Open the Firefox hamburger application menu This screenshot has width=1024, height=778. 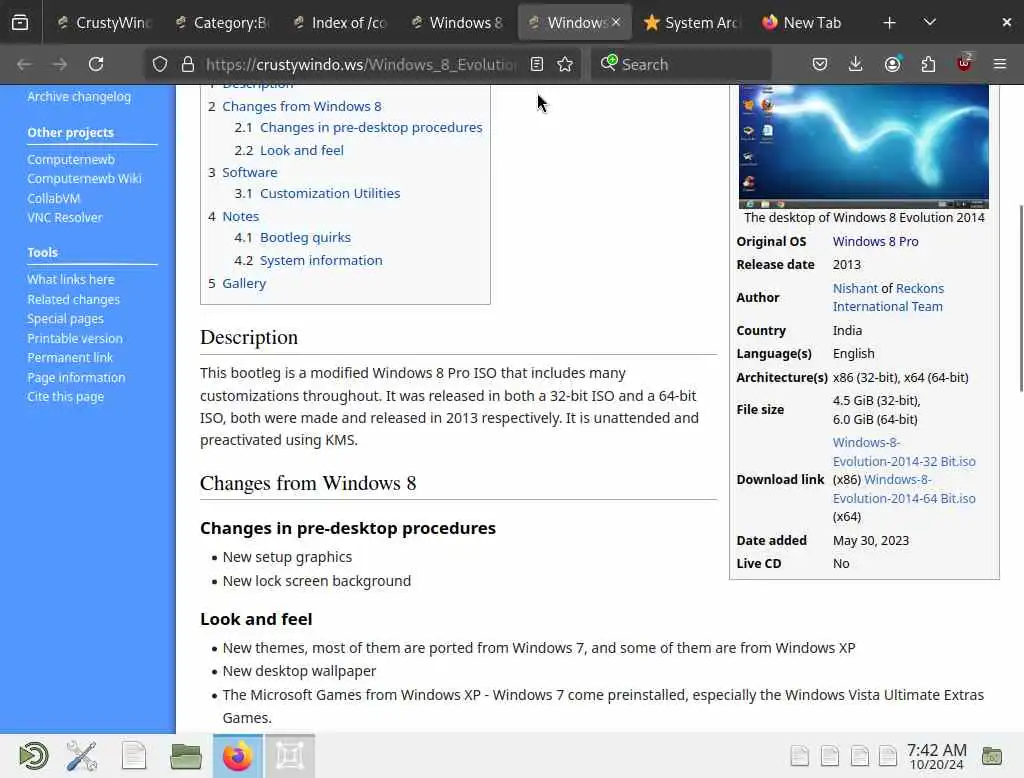[1000, 64]
